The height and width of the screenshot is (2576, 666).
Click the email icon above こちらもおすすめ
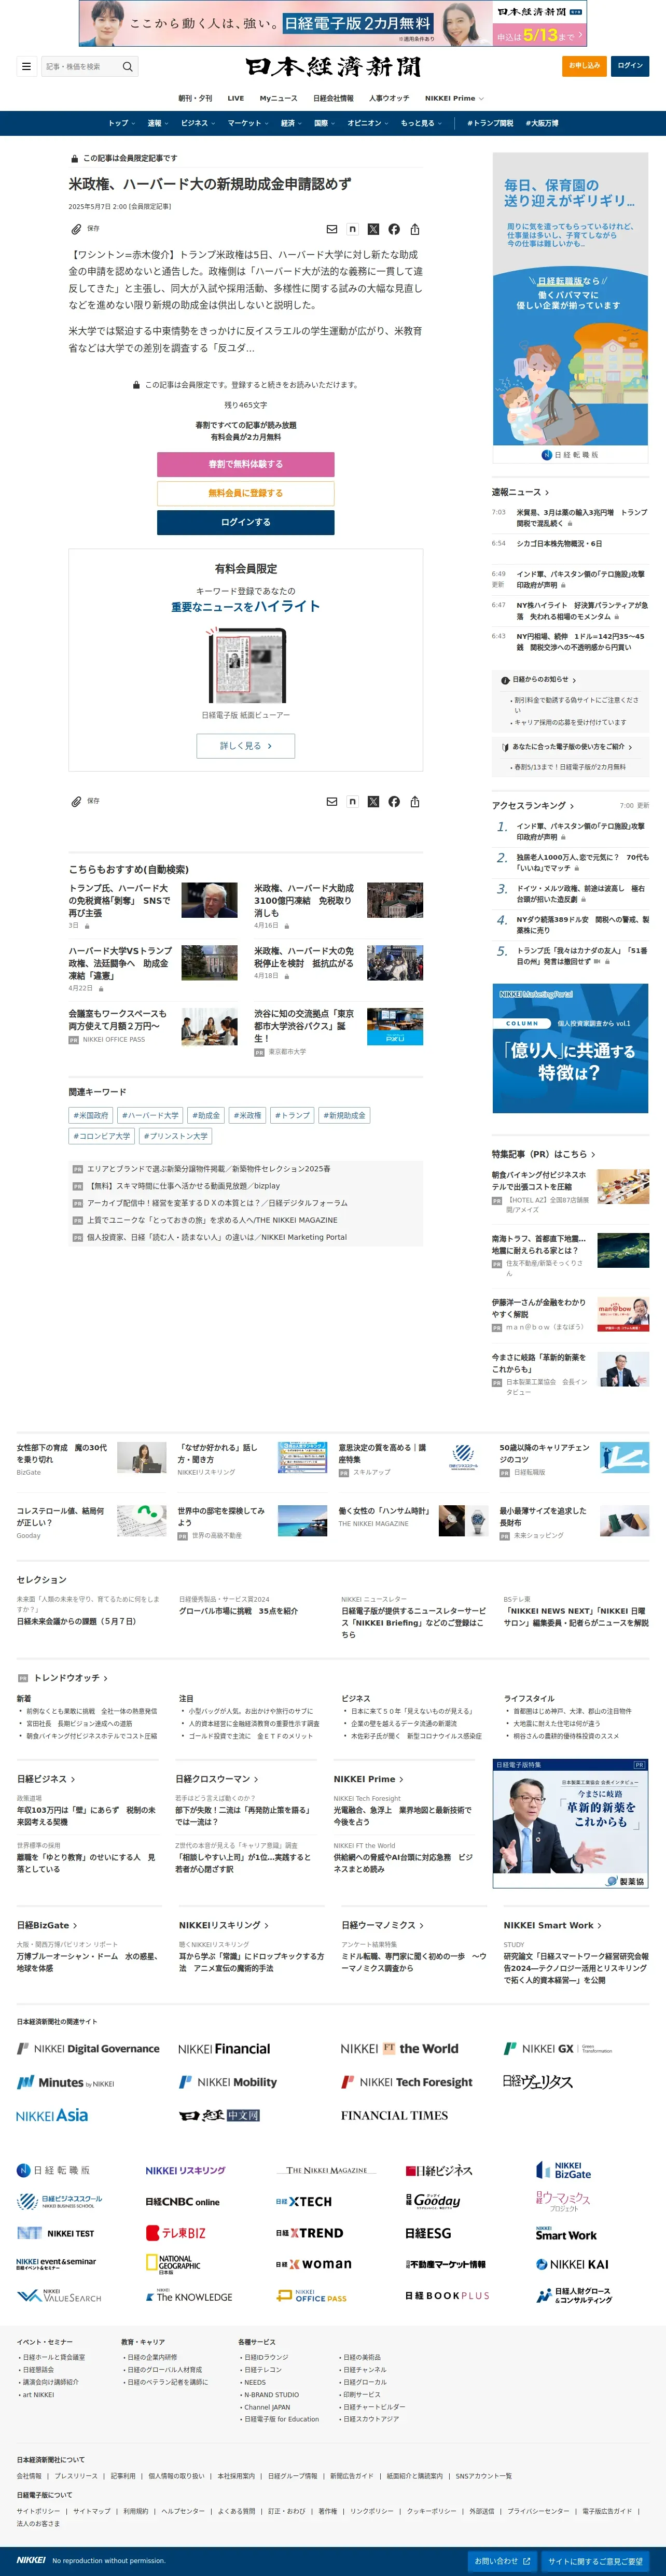click(332, 801)
